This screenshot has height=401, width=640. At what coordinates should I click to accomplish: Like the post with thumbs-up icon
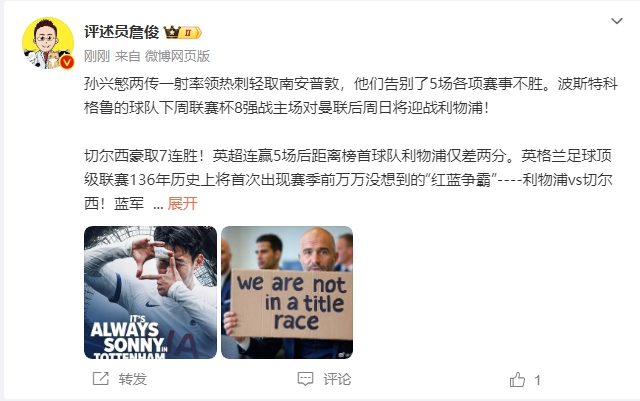517,380
